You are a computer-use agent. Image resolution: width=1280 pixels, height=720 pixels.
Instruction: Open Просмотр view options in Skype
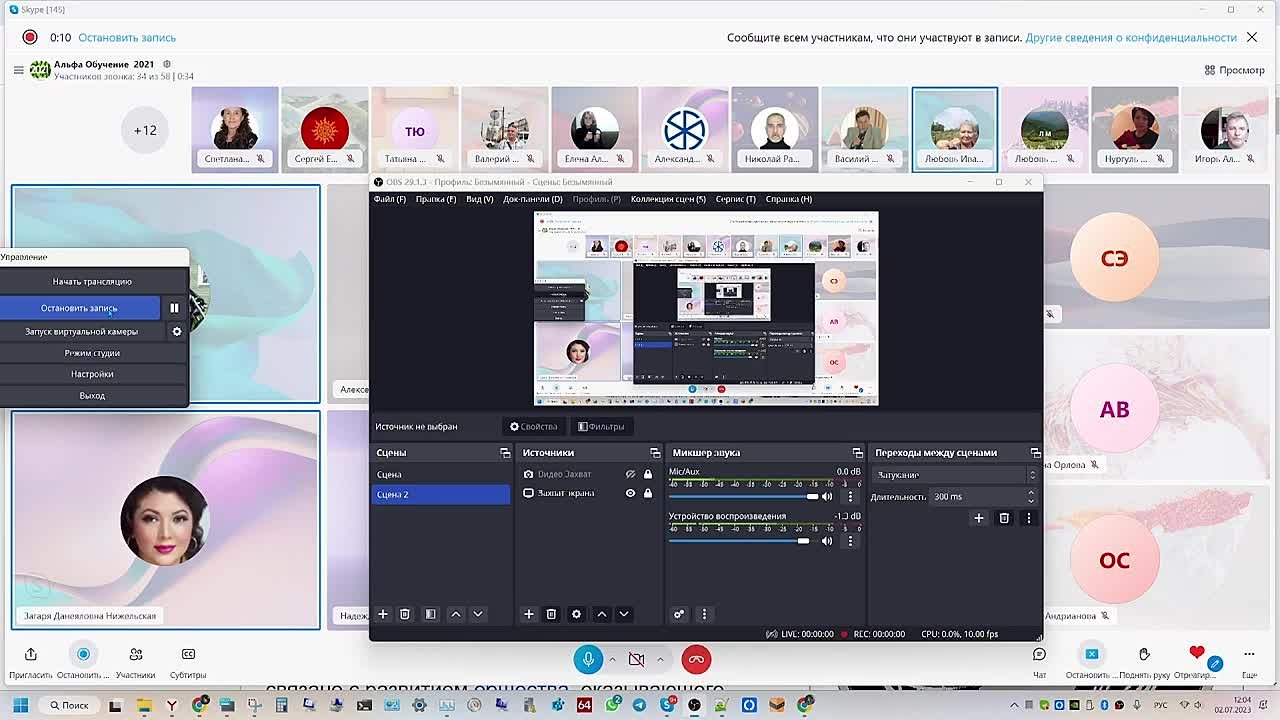click(x=1235, y=70)
